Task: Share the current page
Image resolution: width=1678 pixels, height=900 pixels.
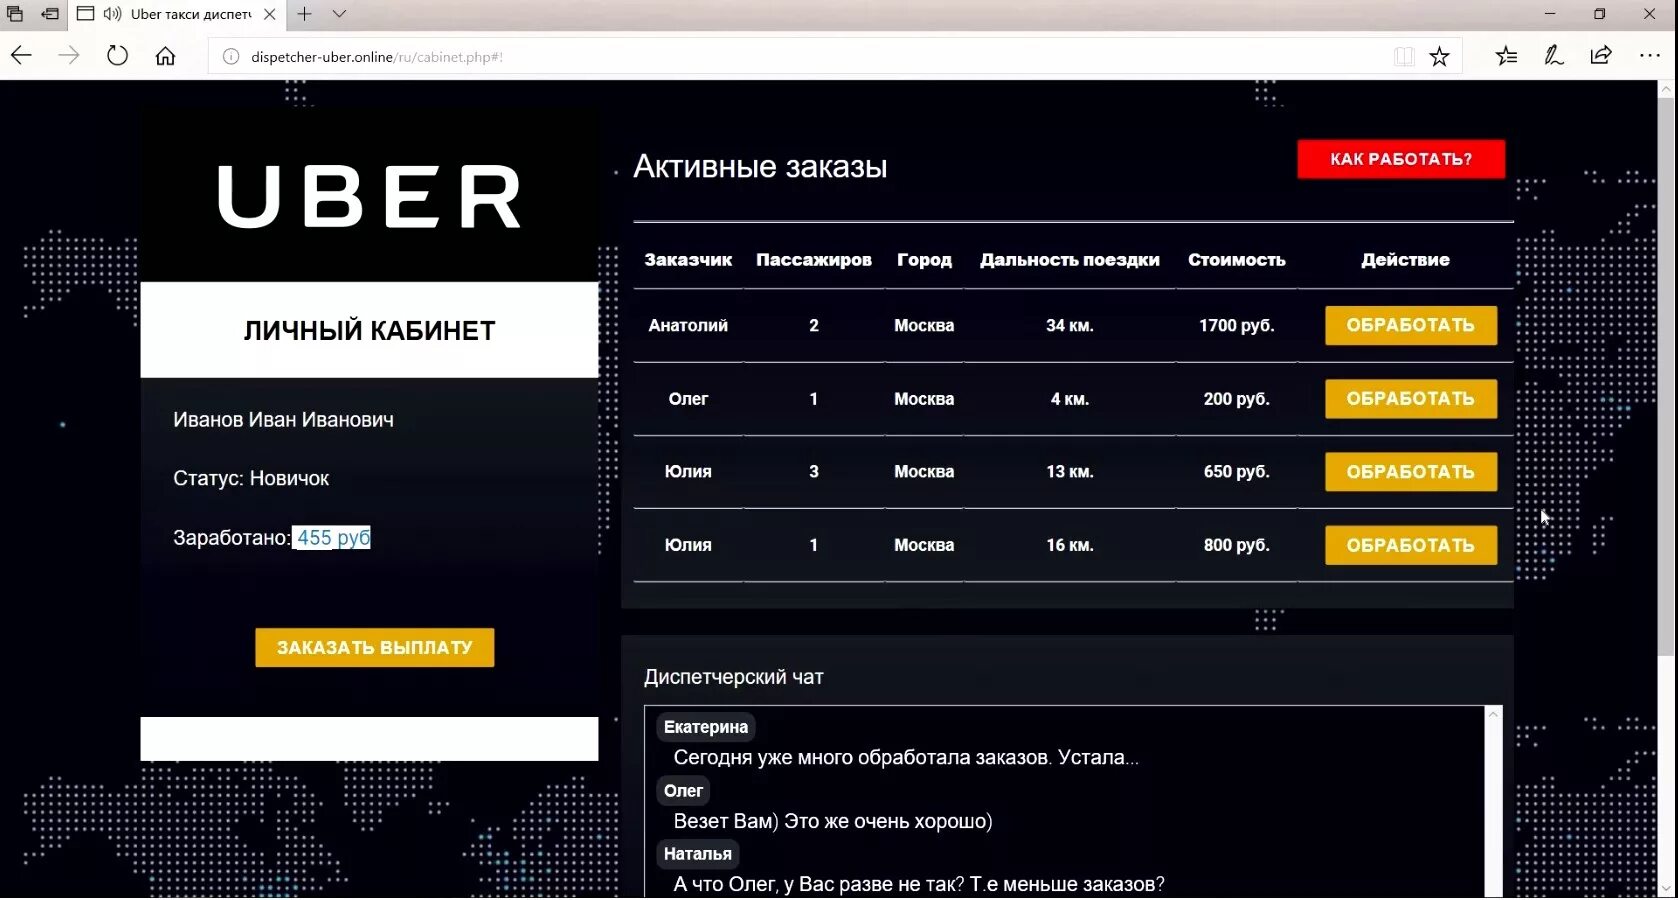Action: (1602, 56)
